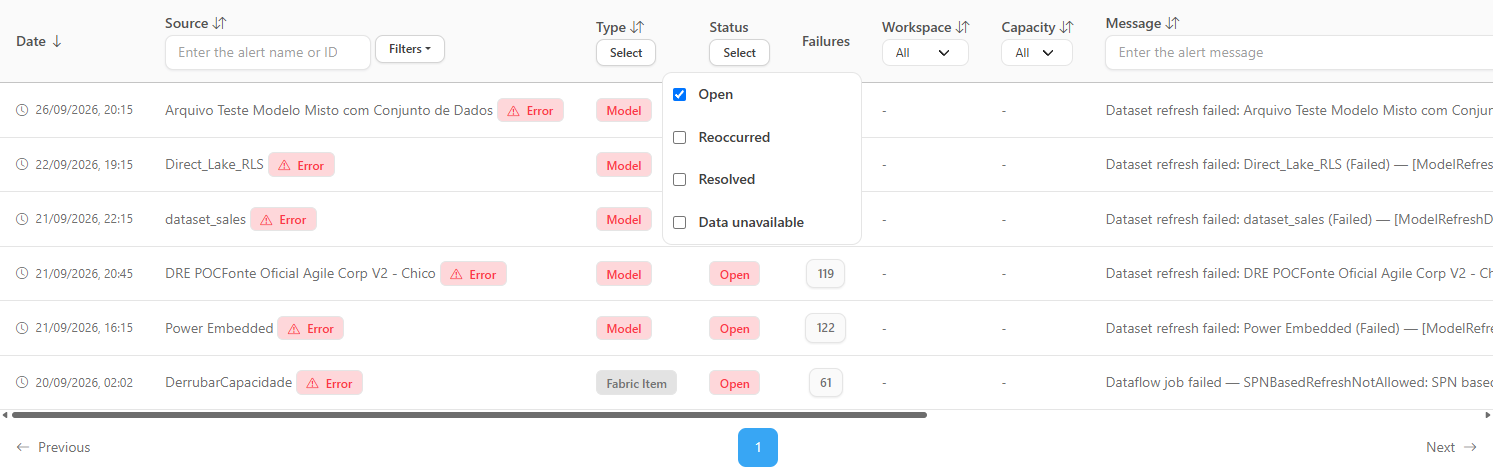This screenshot has width=1493, height=468.
Task: Click clock icon beside 20/09/2026, 02:02
Action: pyautogui.click(x=22, y=382)
